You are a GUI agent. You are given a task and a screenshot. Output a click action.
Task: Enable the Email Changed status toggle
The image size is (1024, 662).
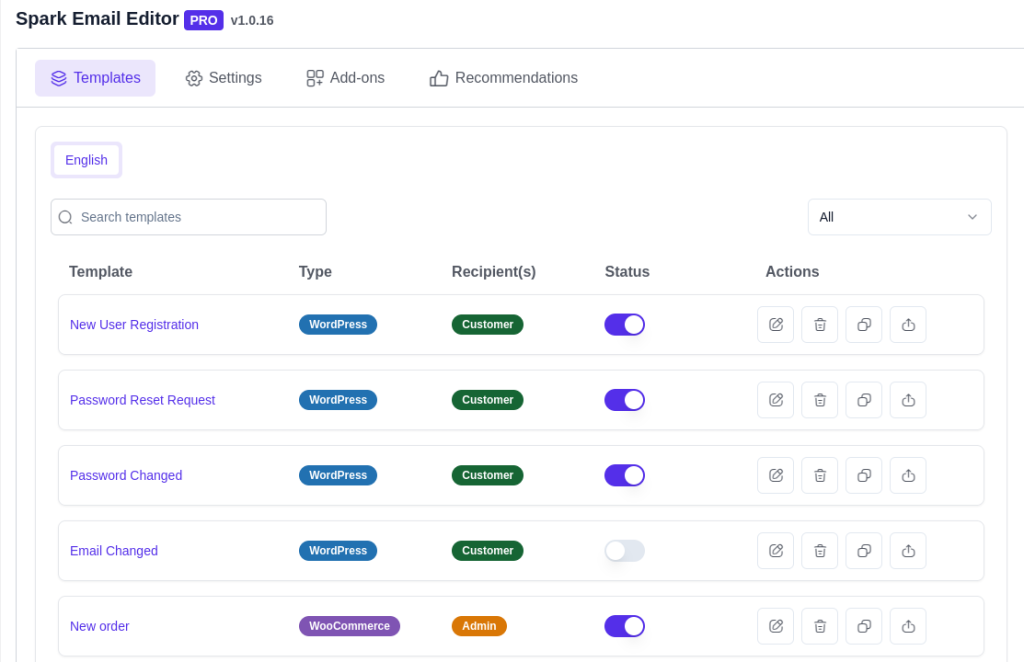624,551
